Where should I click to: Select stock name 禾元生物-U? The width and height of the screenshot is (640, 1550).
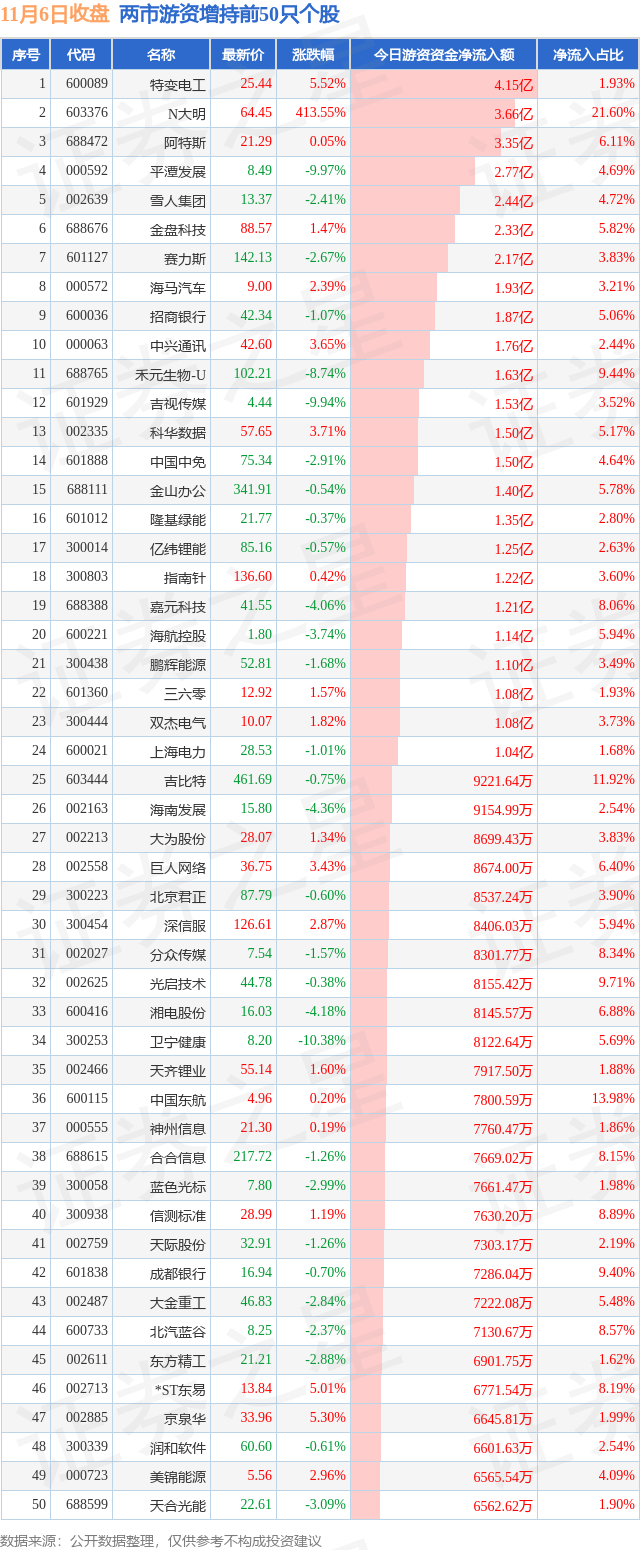pyautogui.click(x=170, y=375)
